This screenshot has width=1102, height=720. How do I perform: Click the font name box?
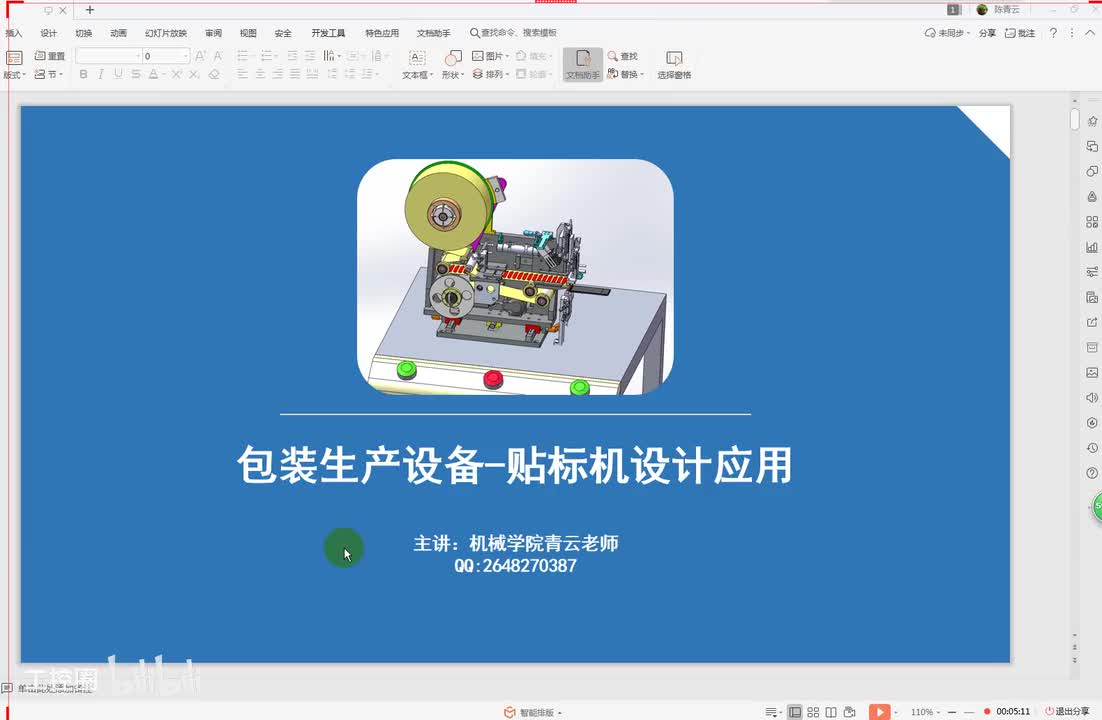[108, 56]
